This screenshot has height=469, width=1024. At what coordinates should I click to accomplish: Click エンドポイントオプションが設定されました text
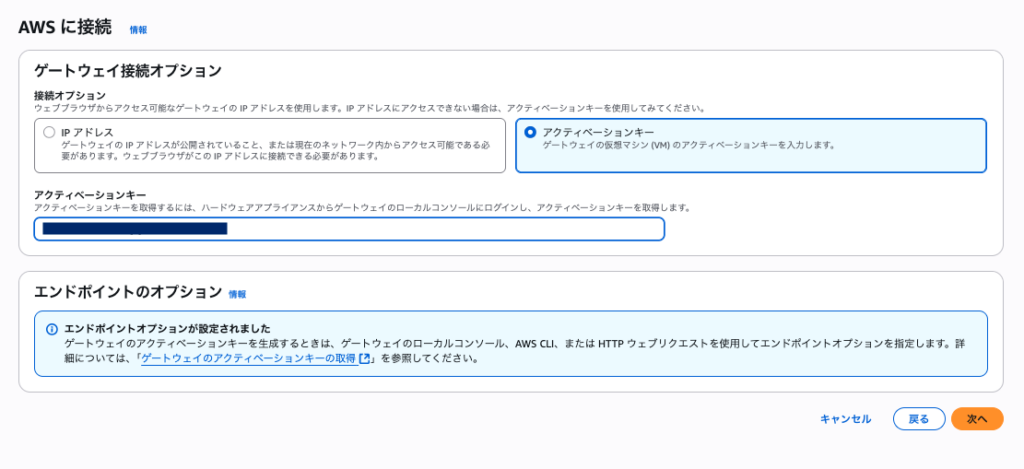click(168, 329)
